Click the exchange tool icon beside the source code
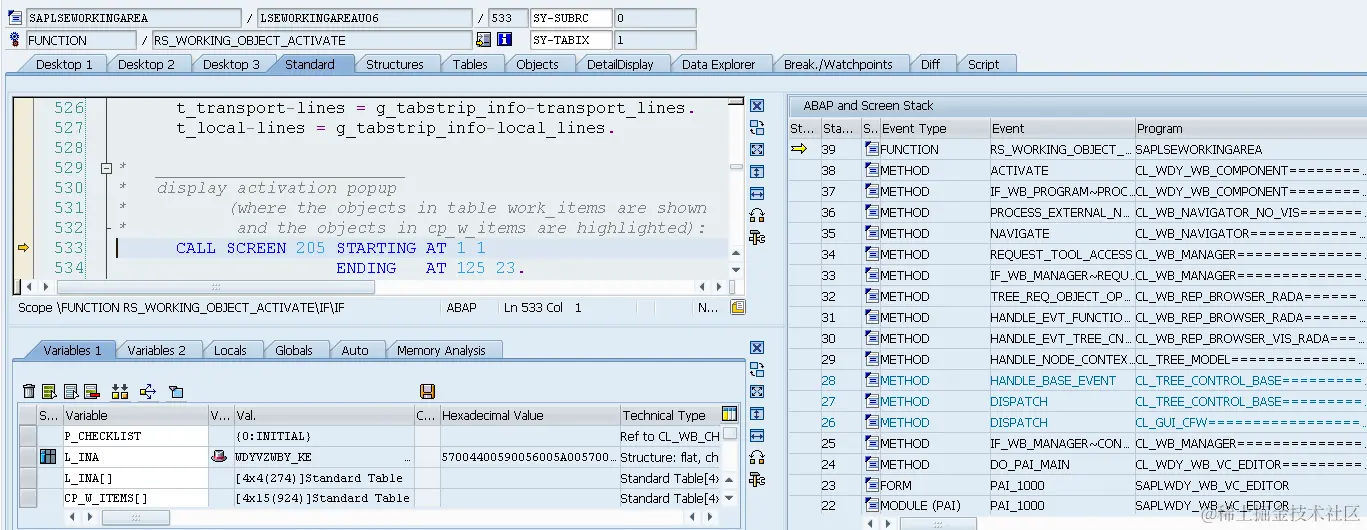This screenshot has width=1367, height=530. 757,128
